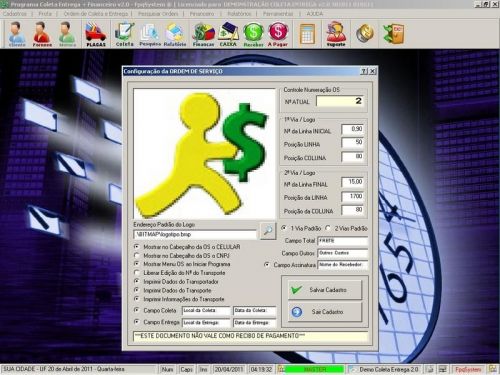Click the Nº ATUAL number field
This screenshot has width=500, height=375.
pos(340,101)
